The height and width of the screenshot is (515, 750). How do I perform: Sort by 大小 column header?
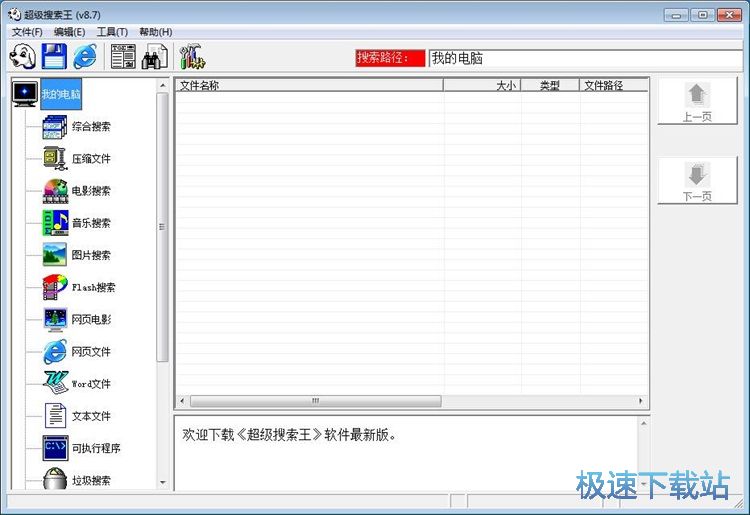[482, 85]
